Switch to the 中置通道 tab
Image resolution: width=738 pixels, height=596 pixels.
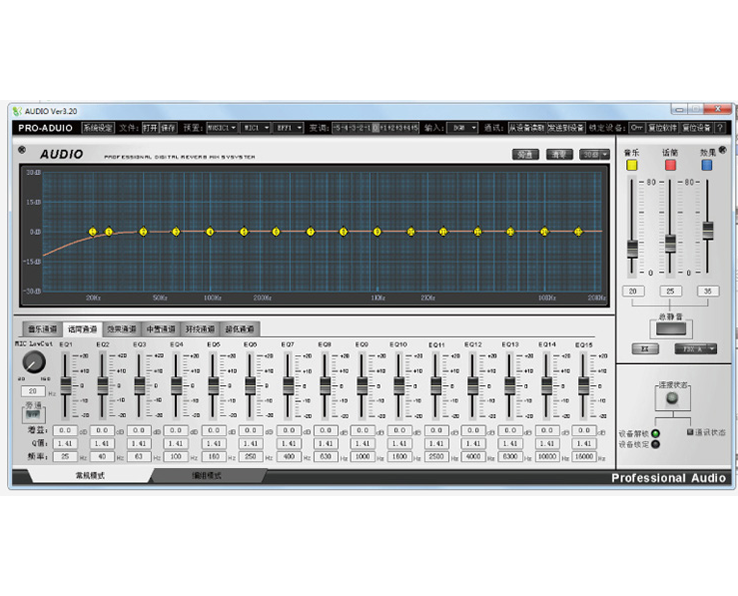(161, 329)
